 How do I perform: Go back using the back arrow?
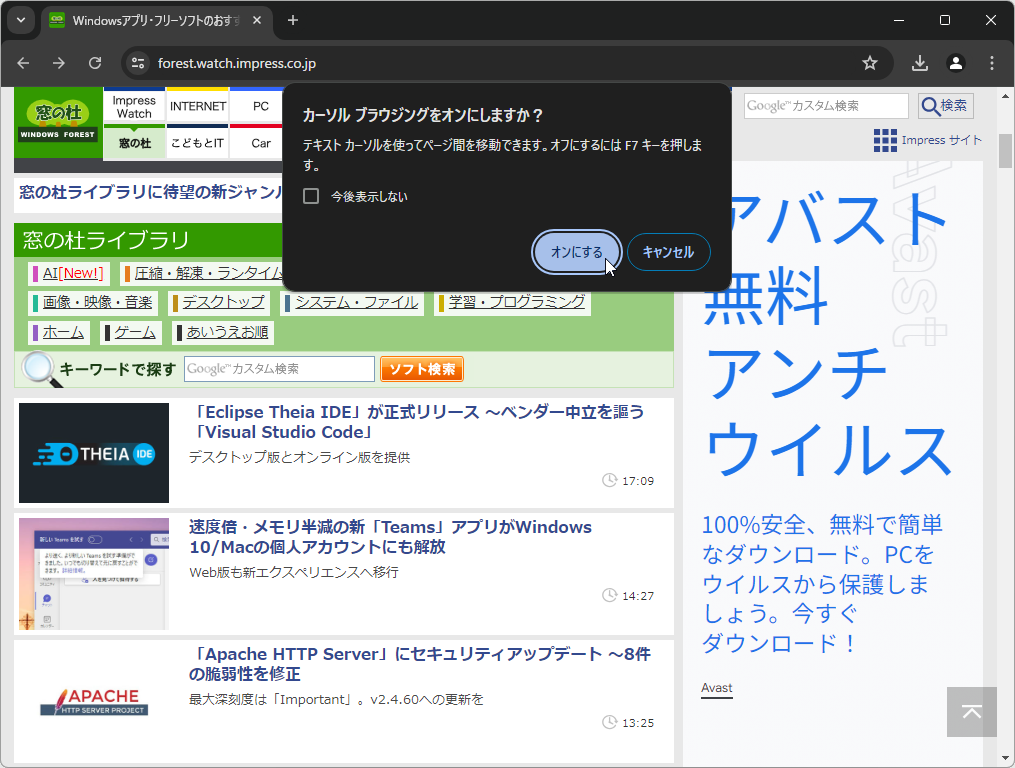(23, 62)
